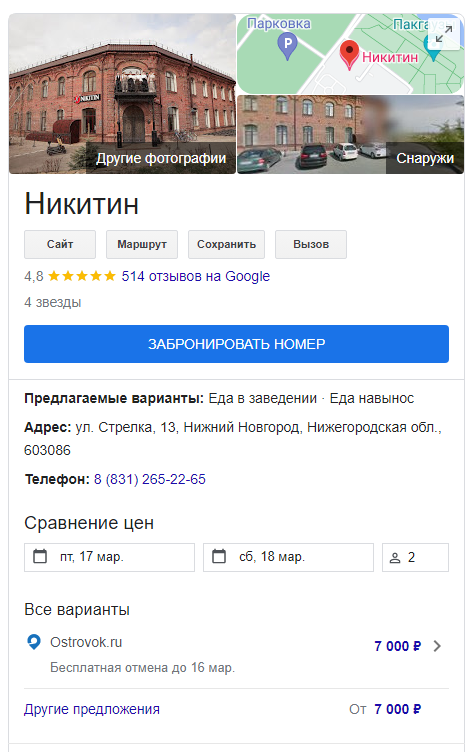
Task: Click ЗАБРОНИРОВАТЬ НОМЕР button
Action: [x=236, y=344]
